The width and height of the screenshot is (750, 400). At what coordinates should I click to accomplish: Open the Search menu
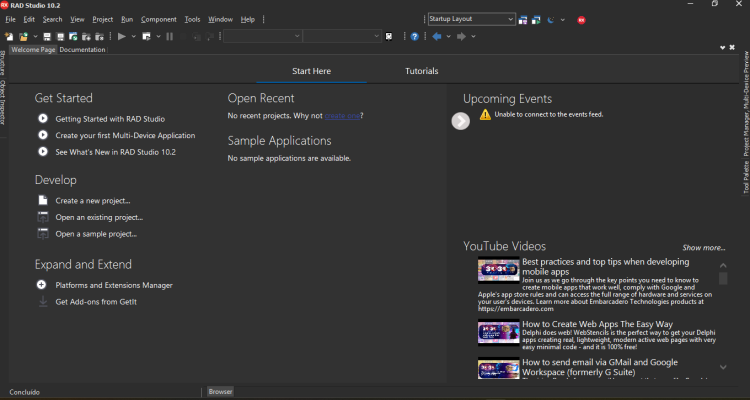click(x=53, y=19)
